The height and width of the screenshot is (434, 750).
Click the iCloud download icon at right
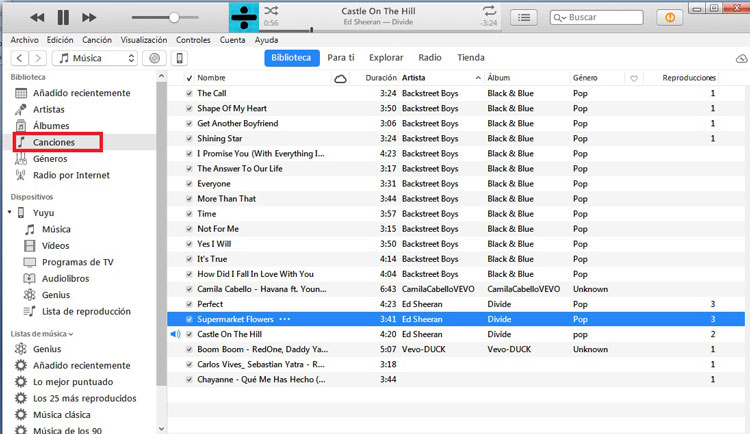(x=741, y=58)
